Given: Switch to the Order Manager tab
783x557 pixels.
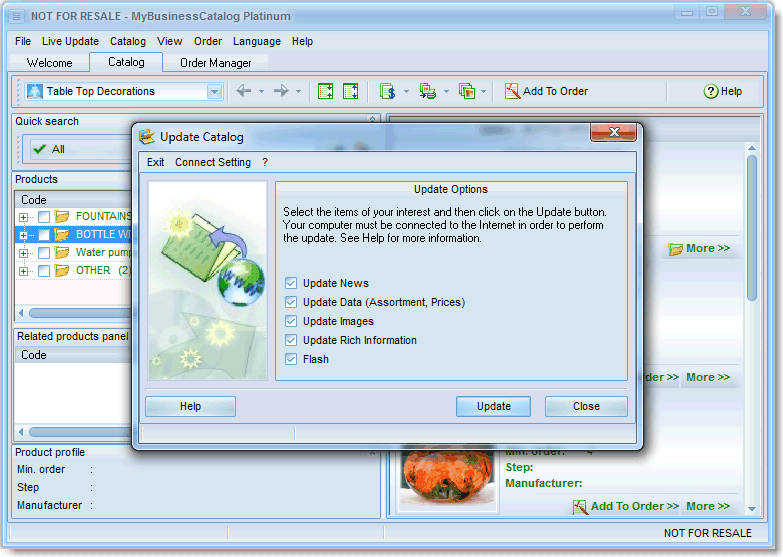Looking at the screenshot, I should click(x=216, y=63).
